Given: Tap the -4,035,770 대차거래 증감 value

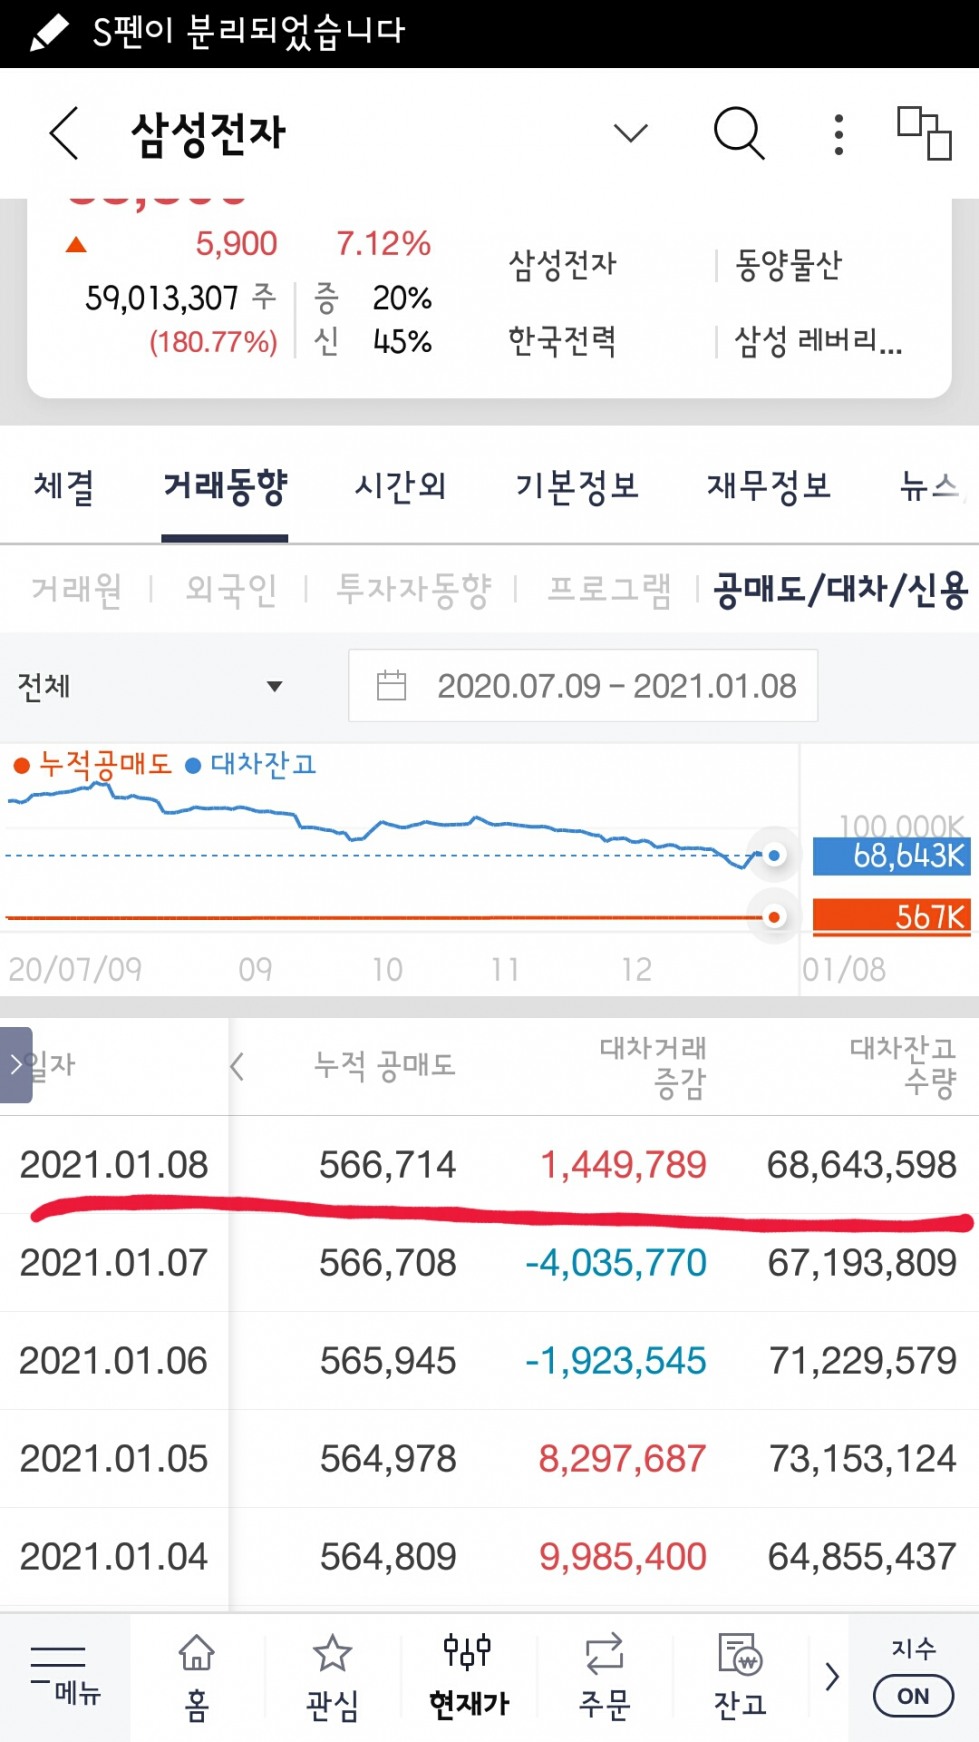Looking at the screenshot, I should (x=616, y=1263).
